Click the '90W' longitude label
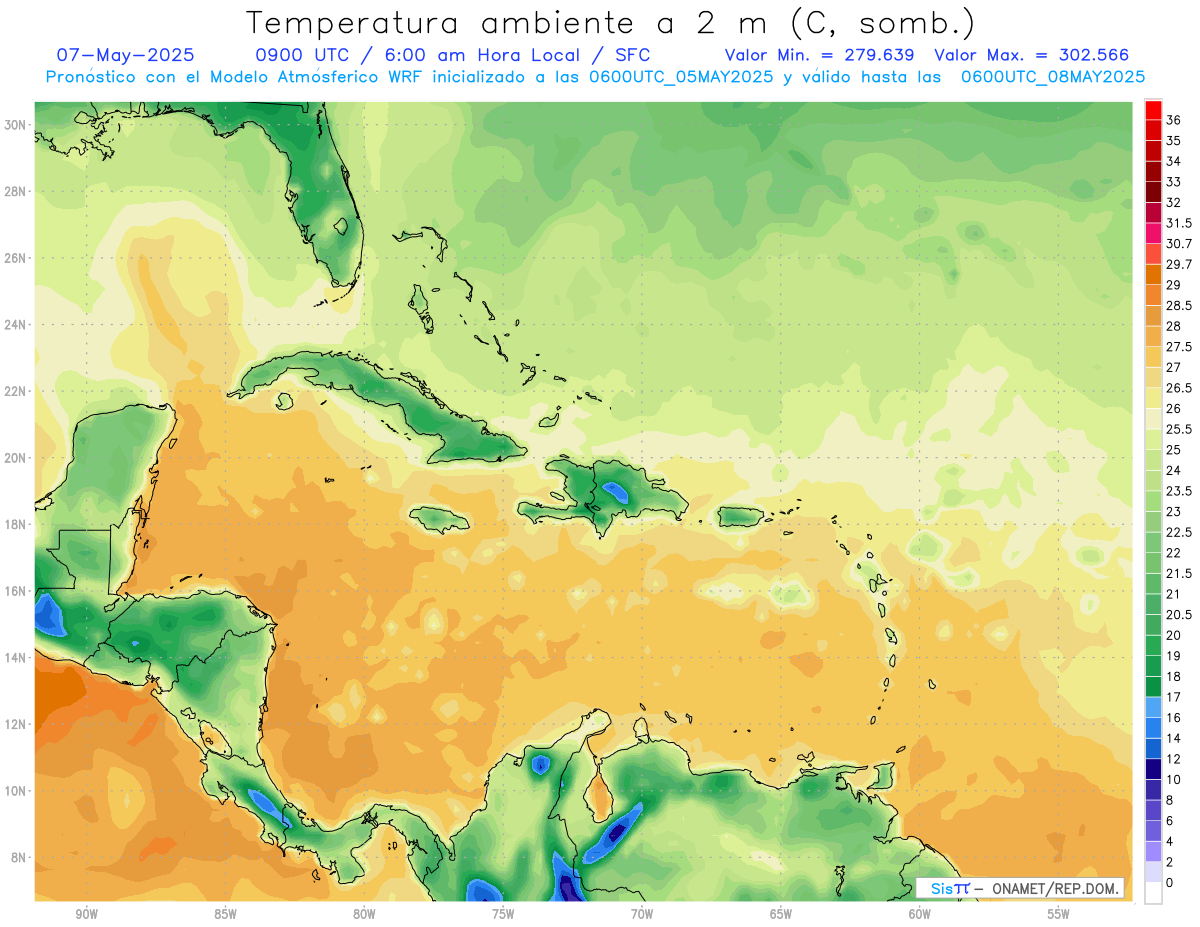Screen dimensions: 1200x927 point(87,915)
